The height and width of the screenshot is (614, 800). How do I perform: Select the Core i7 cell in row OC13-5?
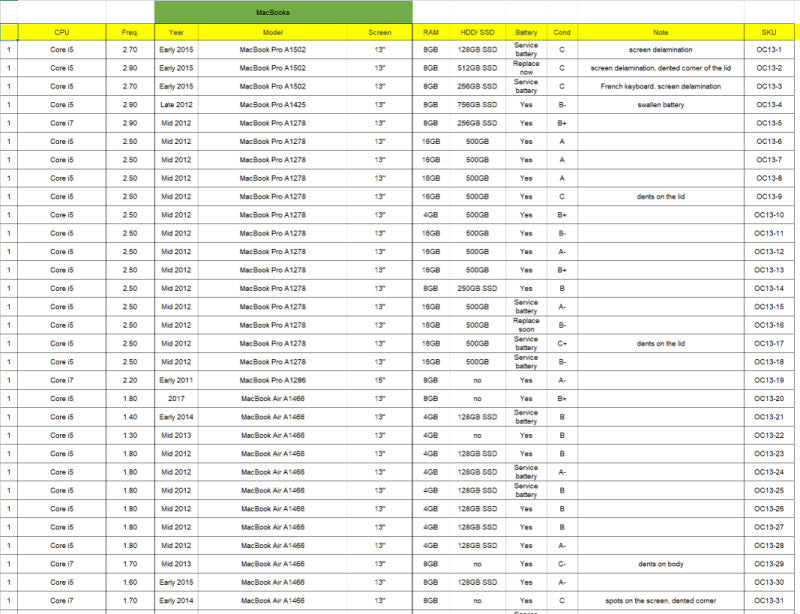point(62,123)
